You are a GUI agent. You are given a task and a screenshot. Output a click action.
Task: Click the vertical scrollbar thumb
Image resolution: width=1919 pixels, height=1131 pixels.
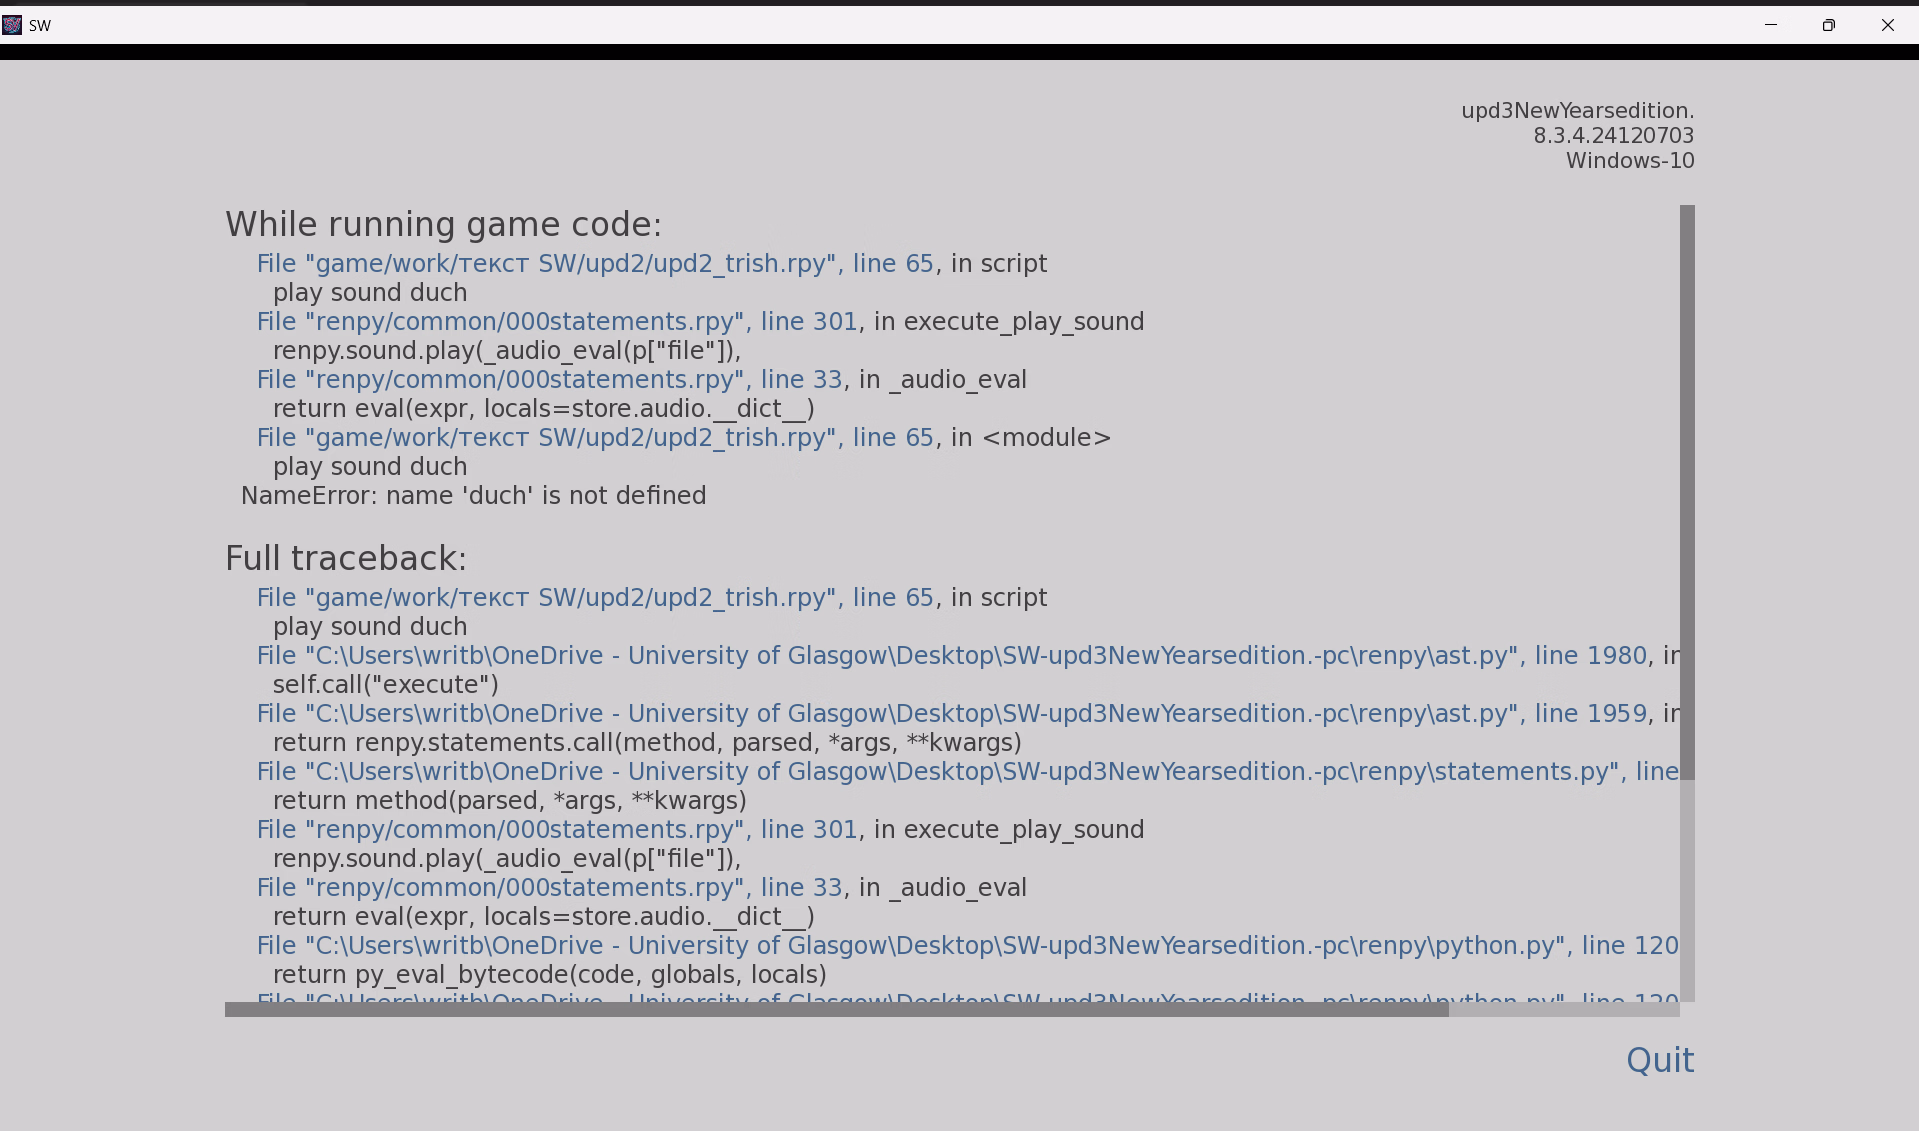[x=1687, y=492]
